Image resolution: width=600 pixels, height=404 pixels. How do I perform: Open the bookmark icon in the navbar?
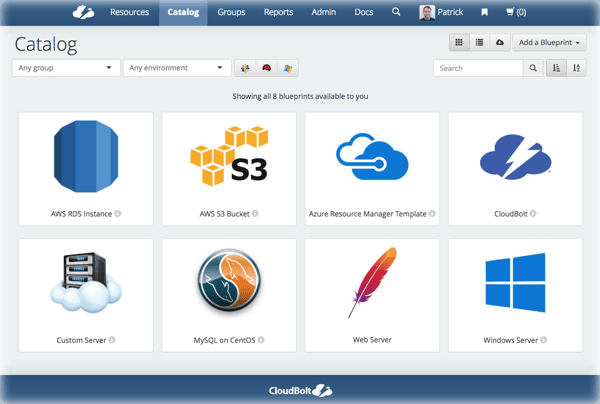(484, 12)
